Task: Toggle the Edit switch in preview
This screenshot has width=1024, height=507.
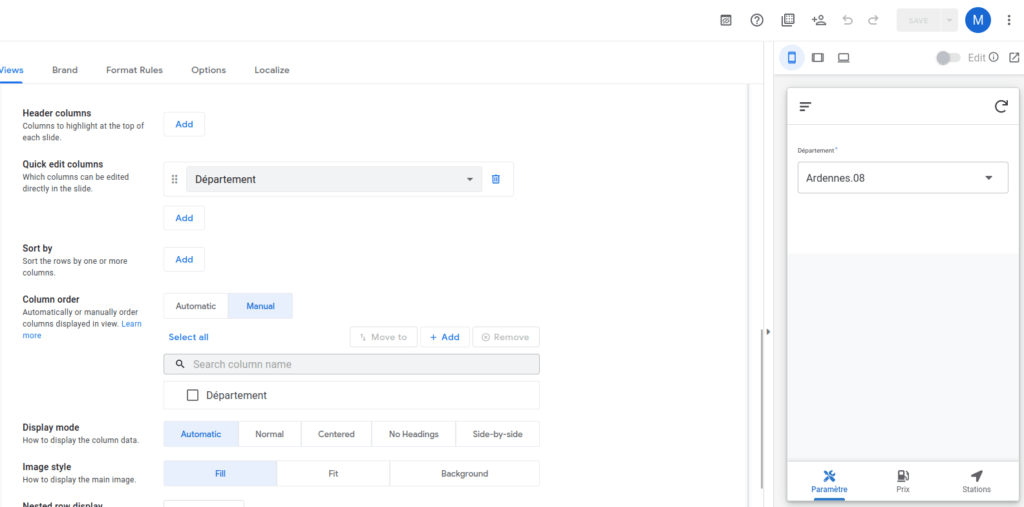Action: tap(948, 57)
